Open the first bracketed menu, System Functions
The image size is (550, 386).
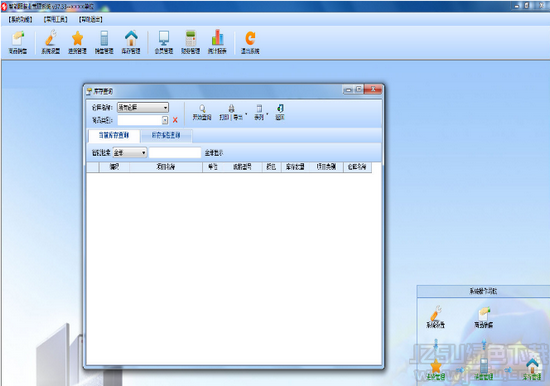[x=20, y=20]
